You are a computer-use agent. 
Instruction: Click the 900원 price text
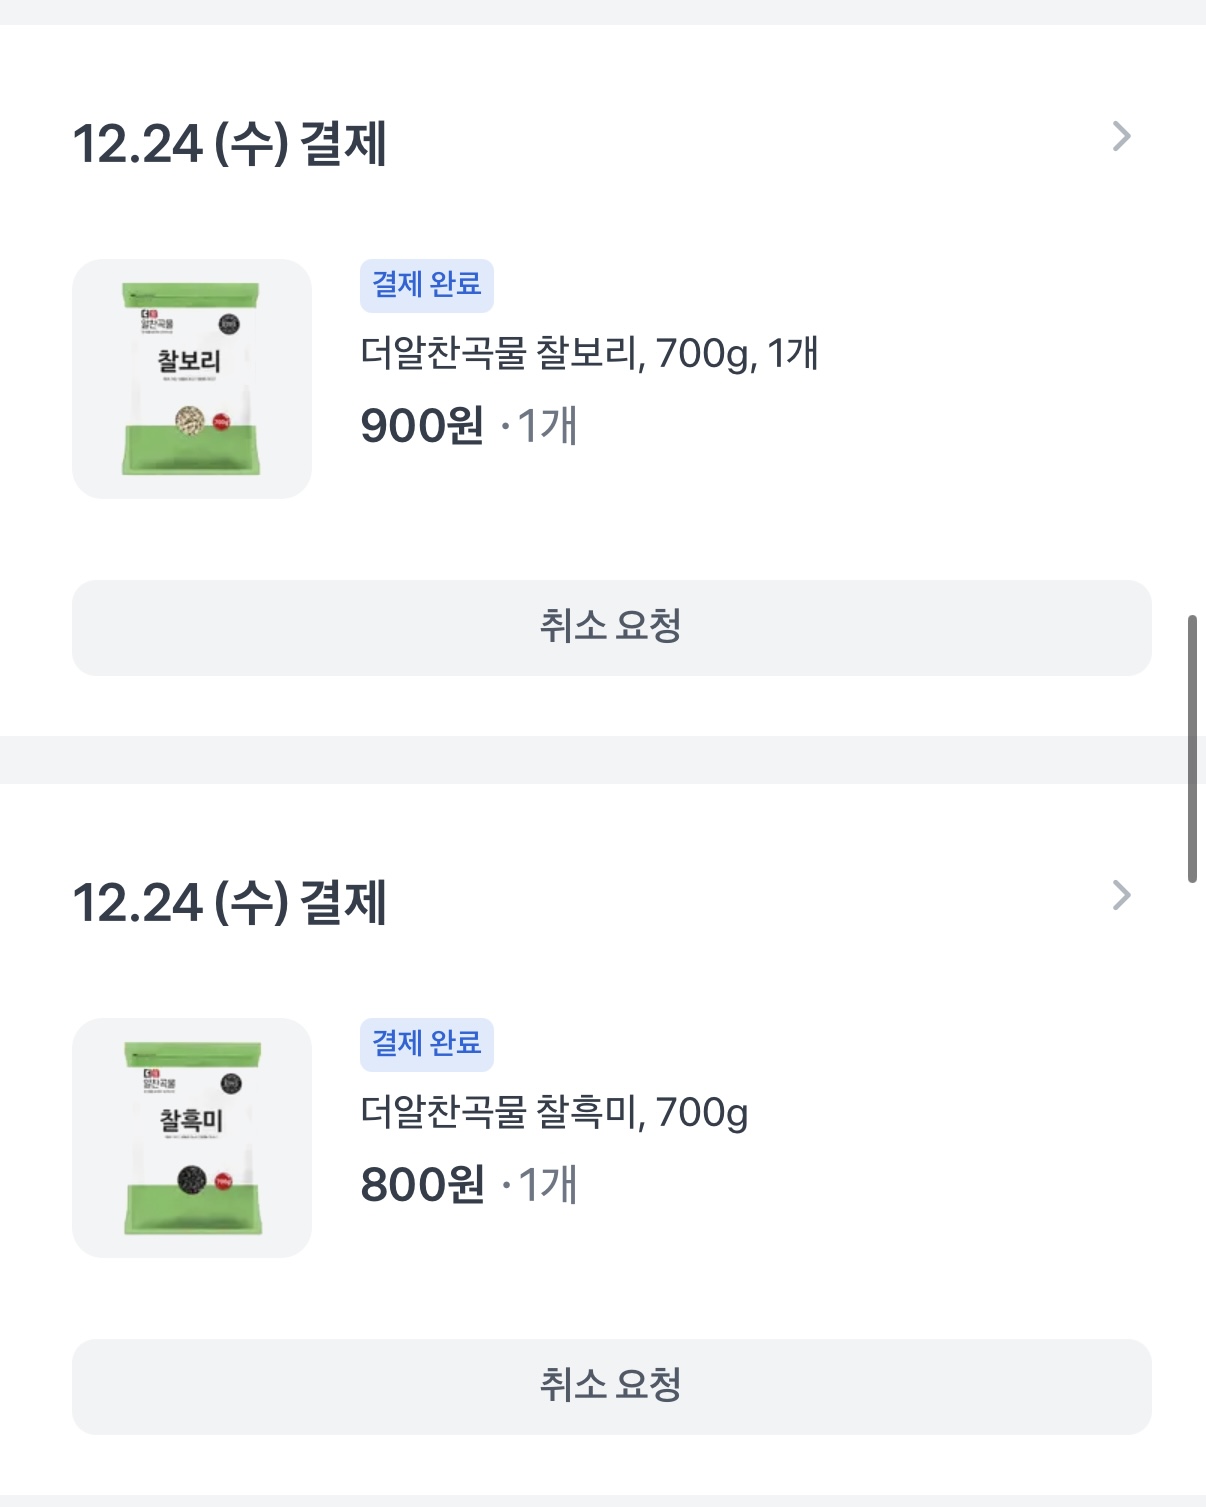click(422, 426)
